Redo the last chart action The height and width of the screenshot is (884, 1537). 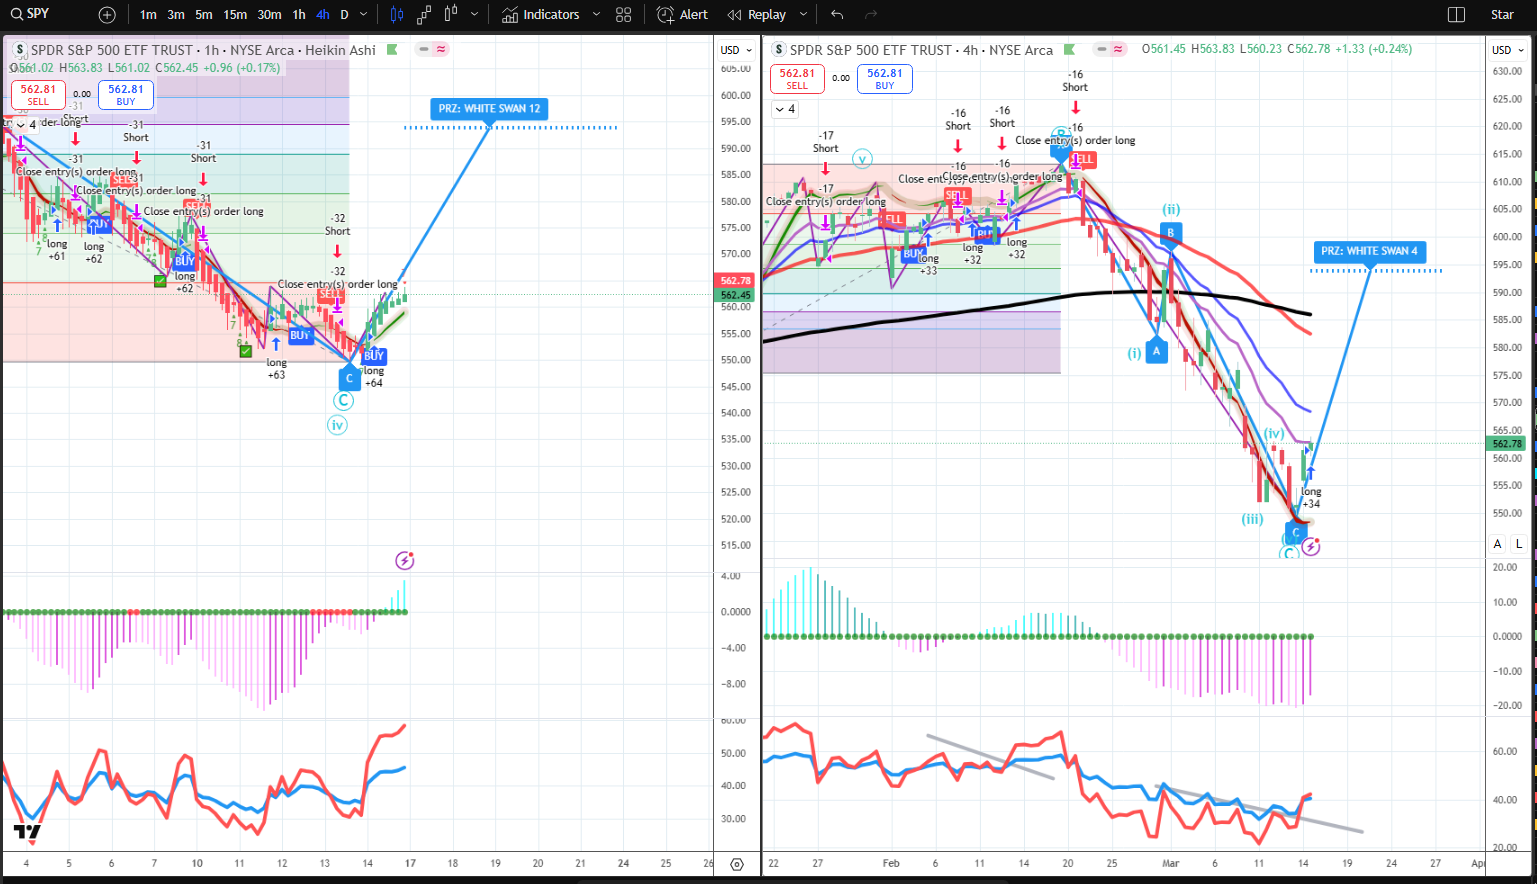(871, 15)
